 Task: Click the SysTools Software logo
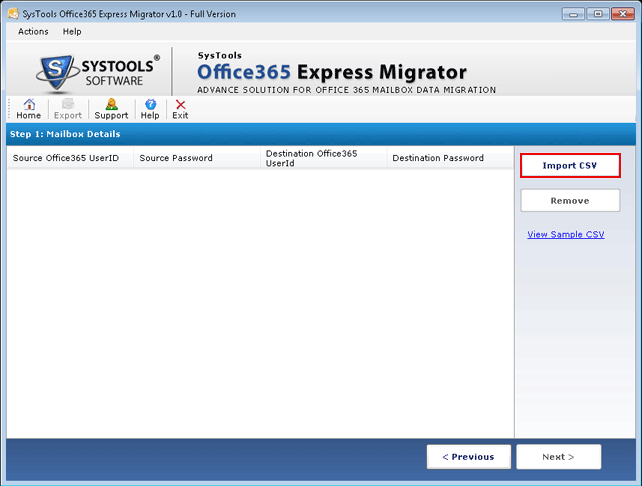coord(98,72)
